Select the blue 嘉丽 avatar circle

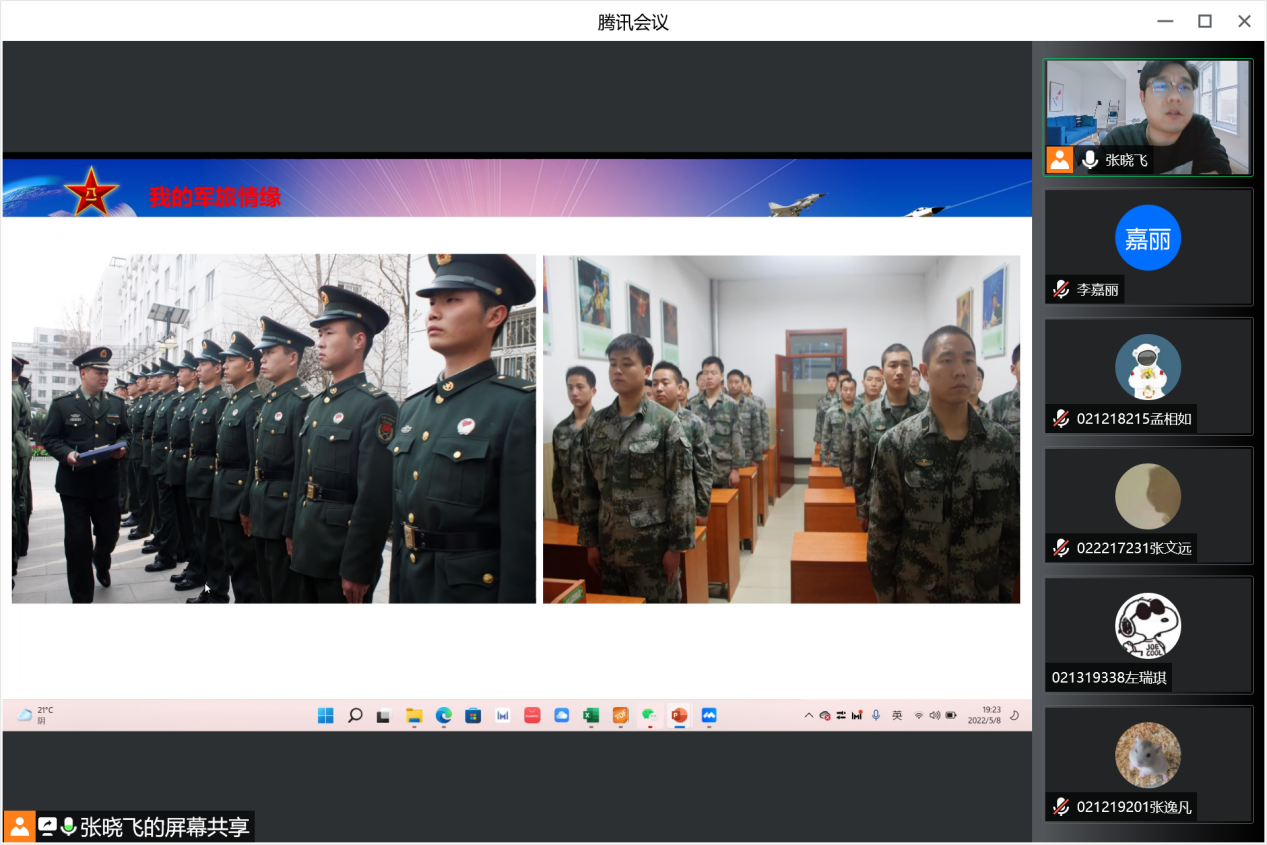click(x=1148, y=238)
